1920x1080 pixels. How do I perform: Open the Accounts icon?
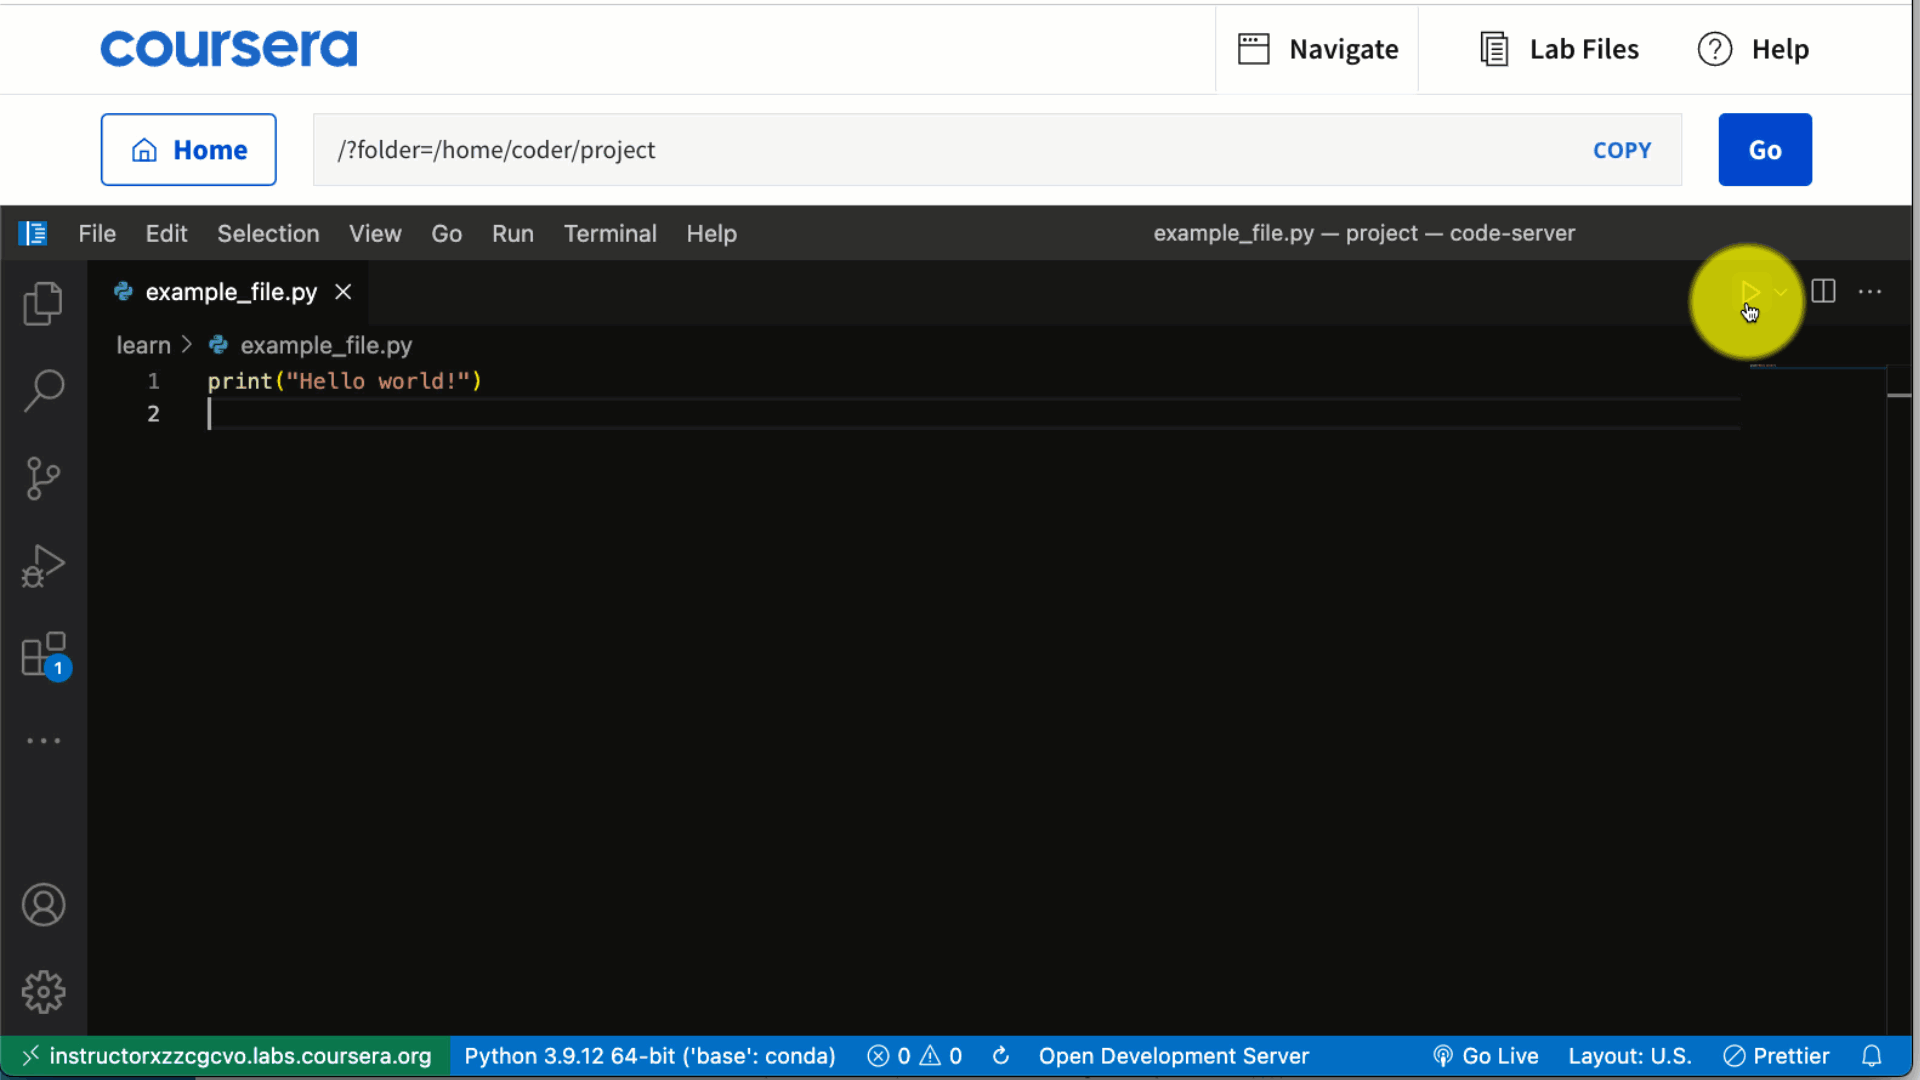43,905
